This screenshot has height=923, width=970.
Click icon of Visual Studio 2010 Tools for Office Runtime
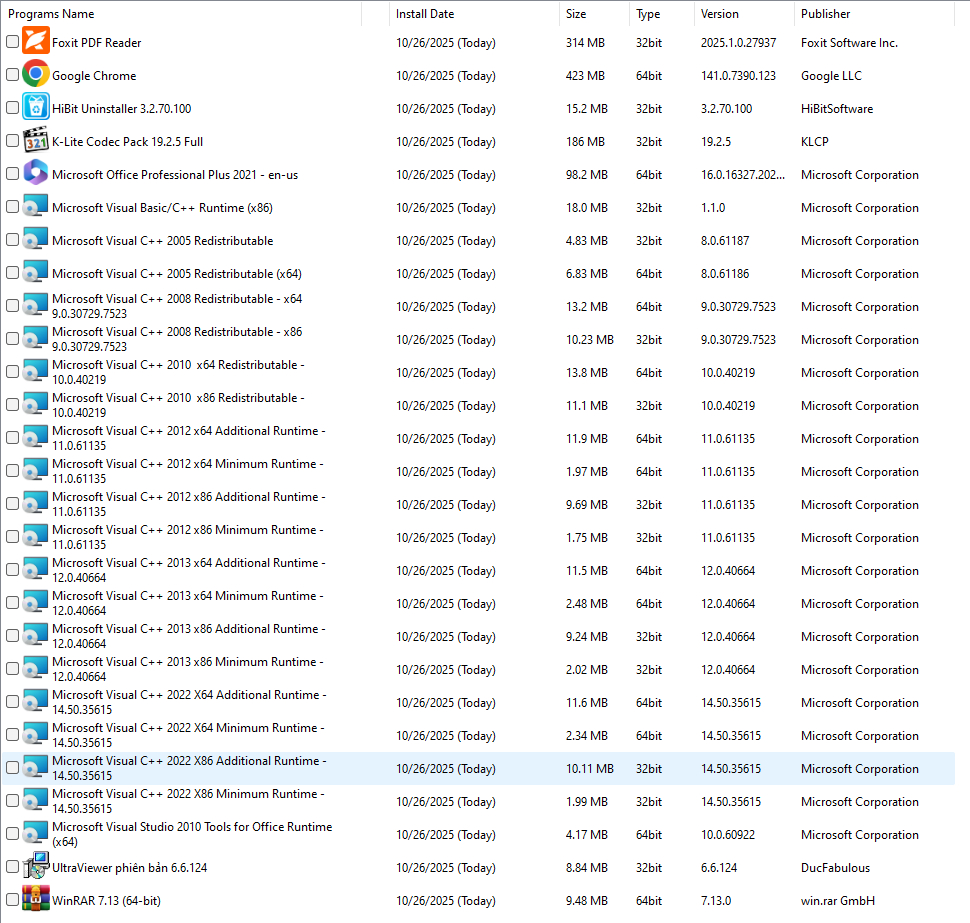tap(35, 833)
